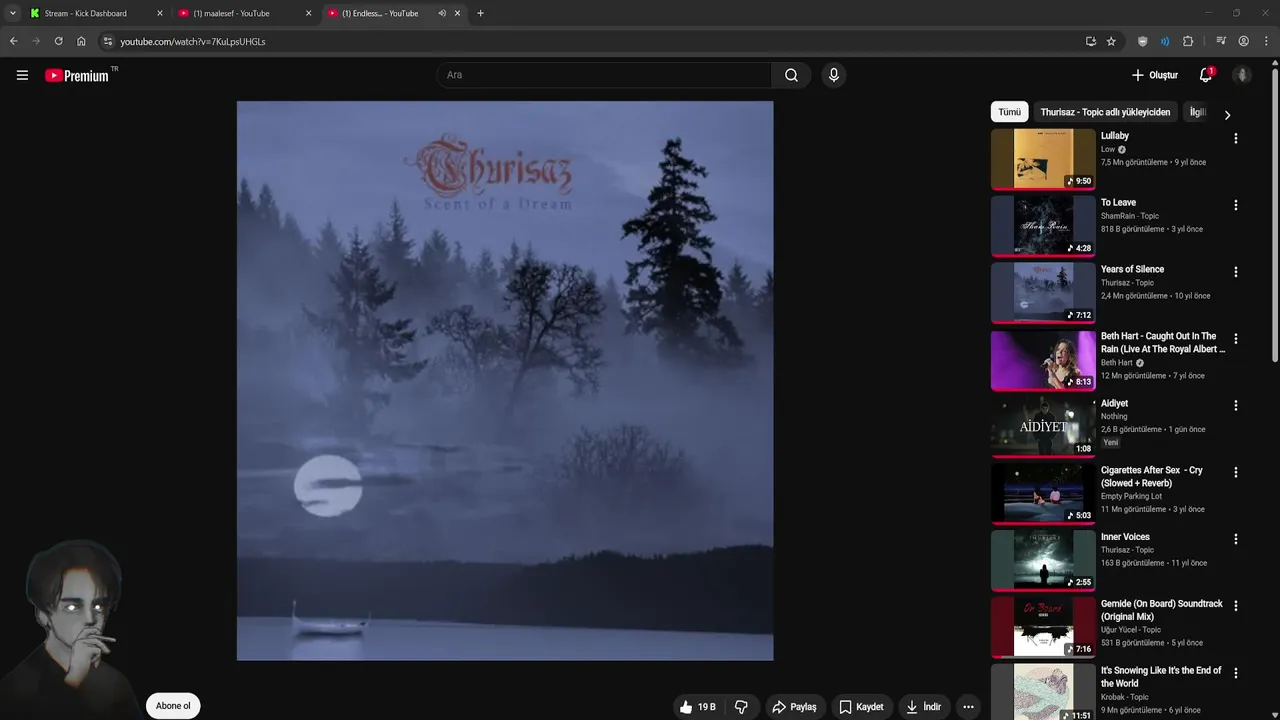
Task: Click the search magnifier button
Action: [x=791, y=75]
